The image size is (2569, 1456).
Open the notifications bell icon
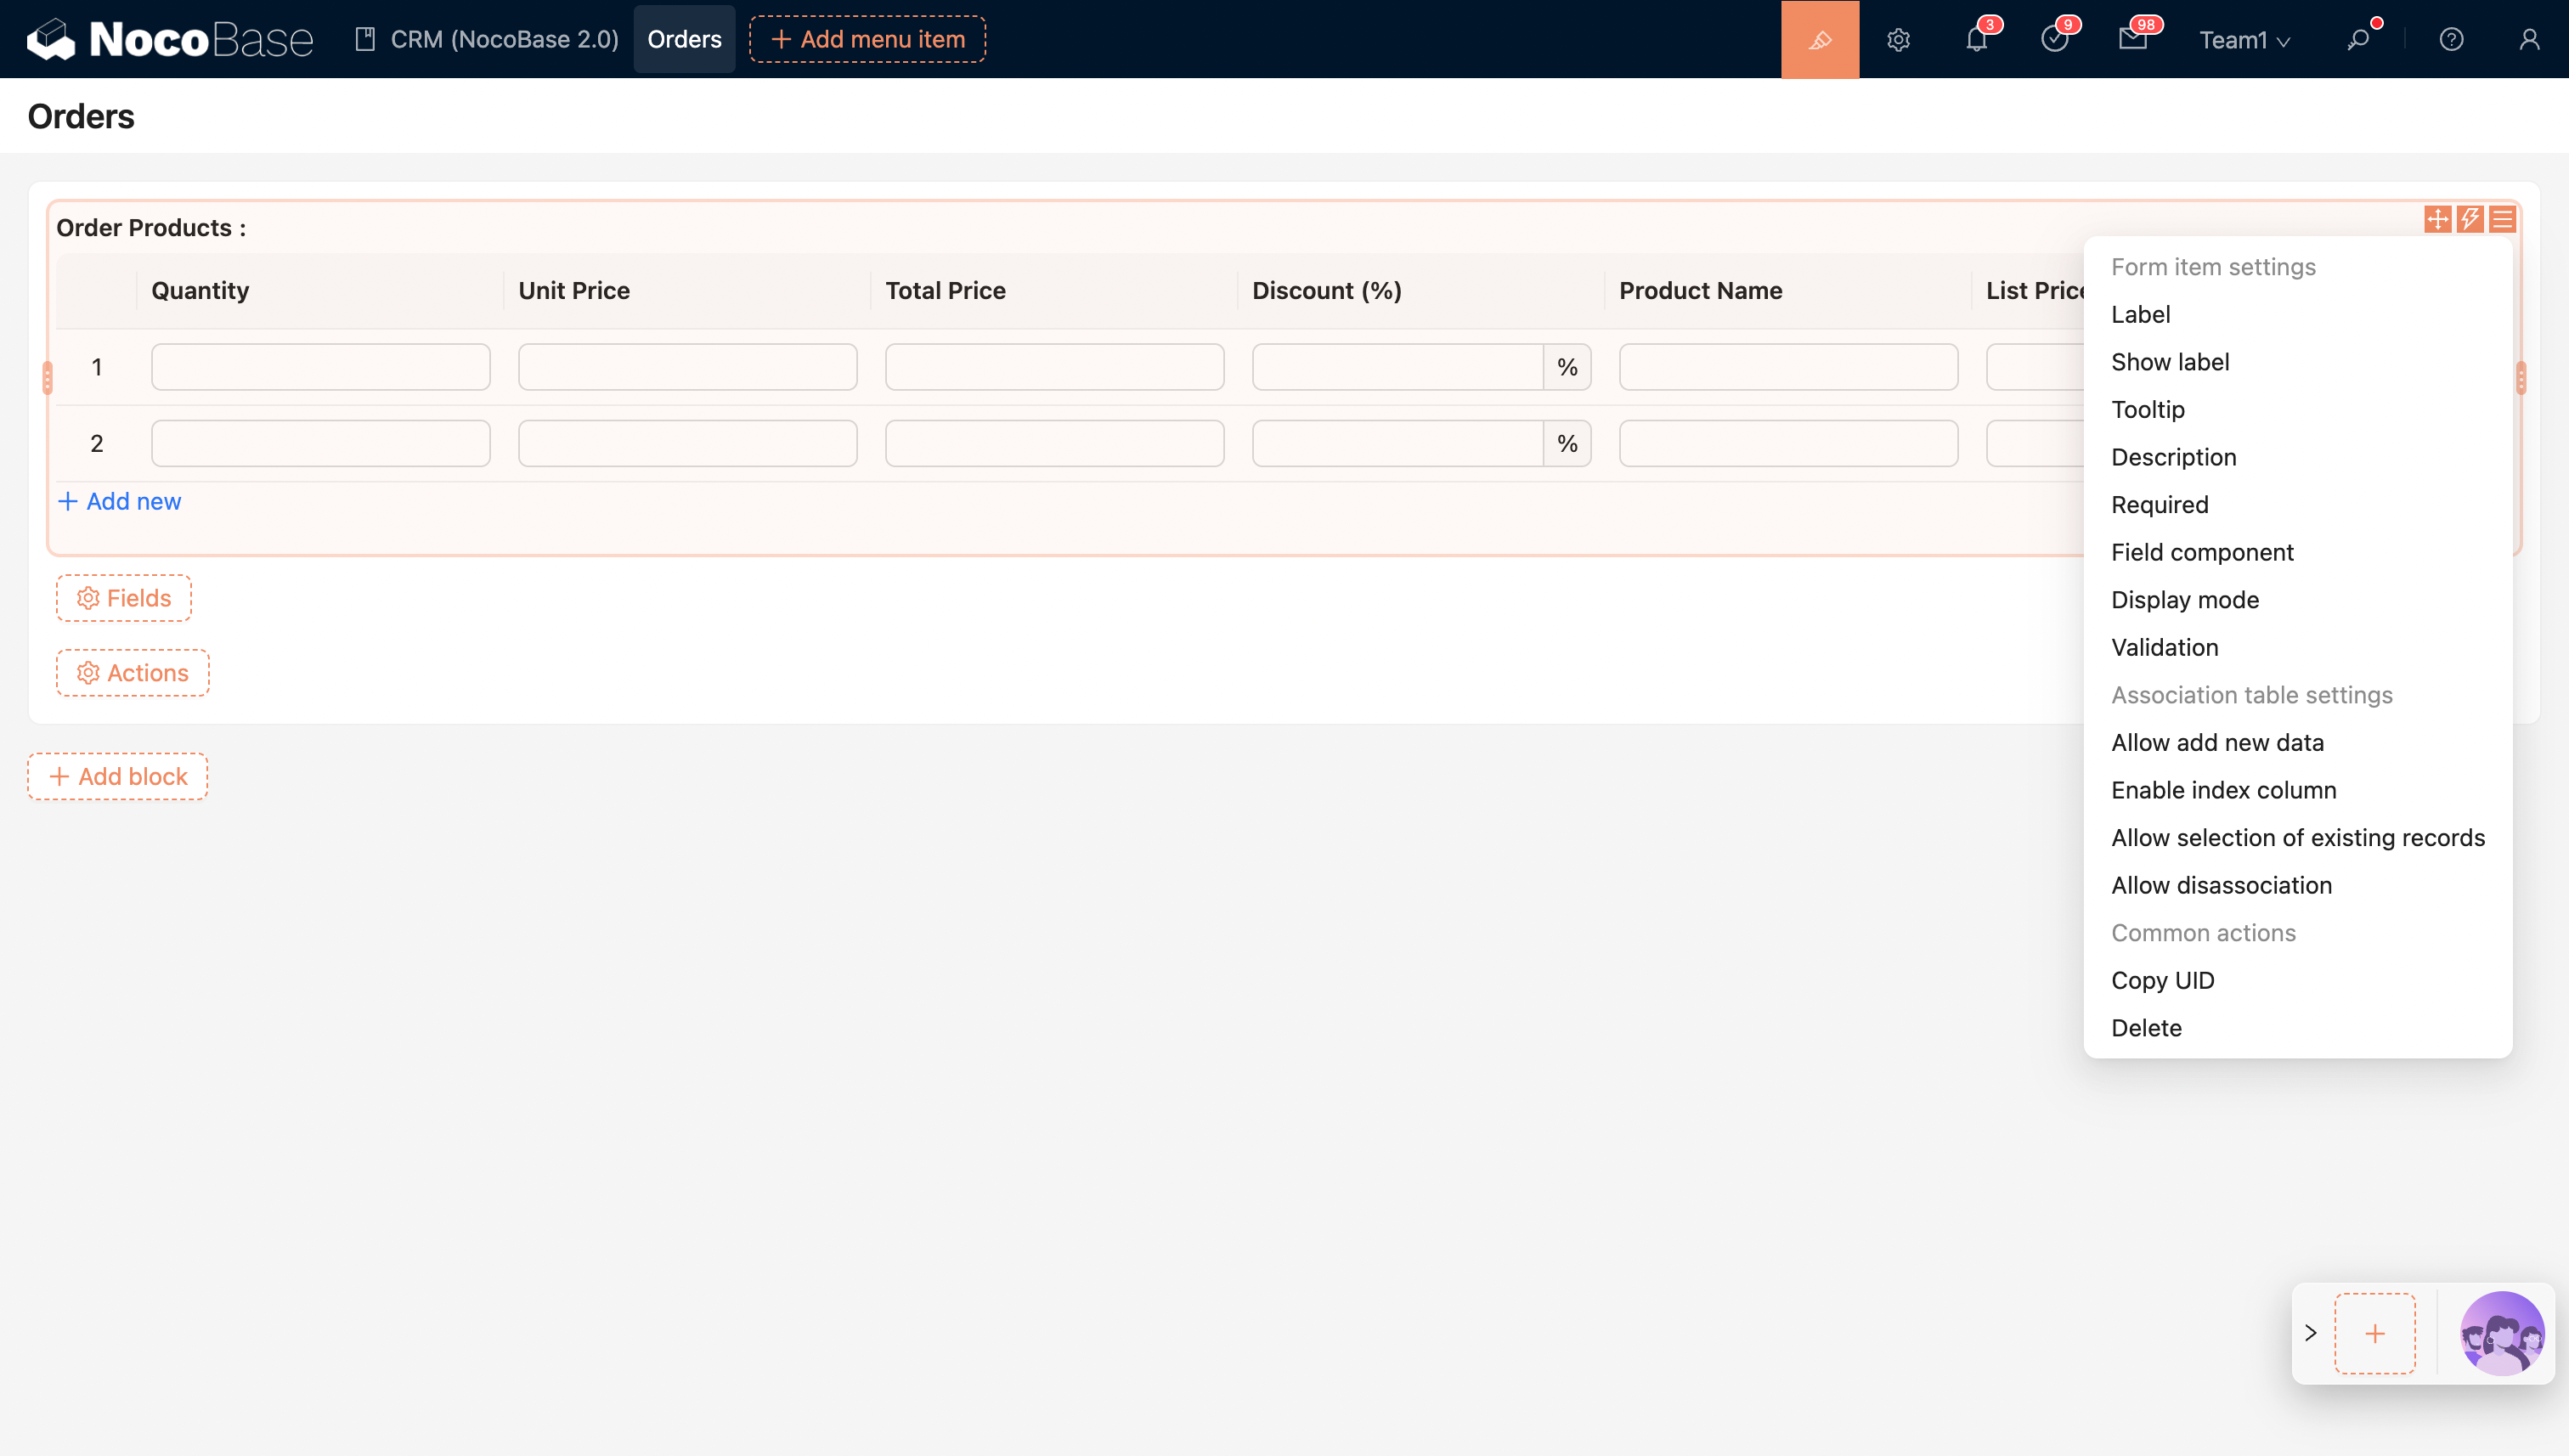pos(1976,39)
